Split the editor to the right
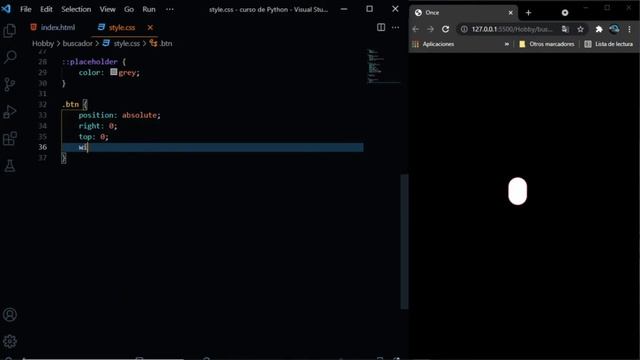This screenshot has width=640, height=360. (x=381, y=27)
